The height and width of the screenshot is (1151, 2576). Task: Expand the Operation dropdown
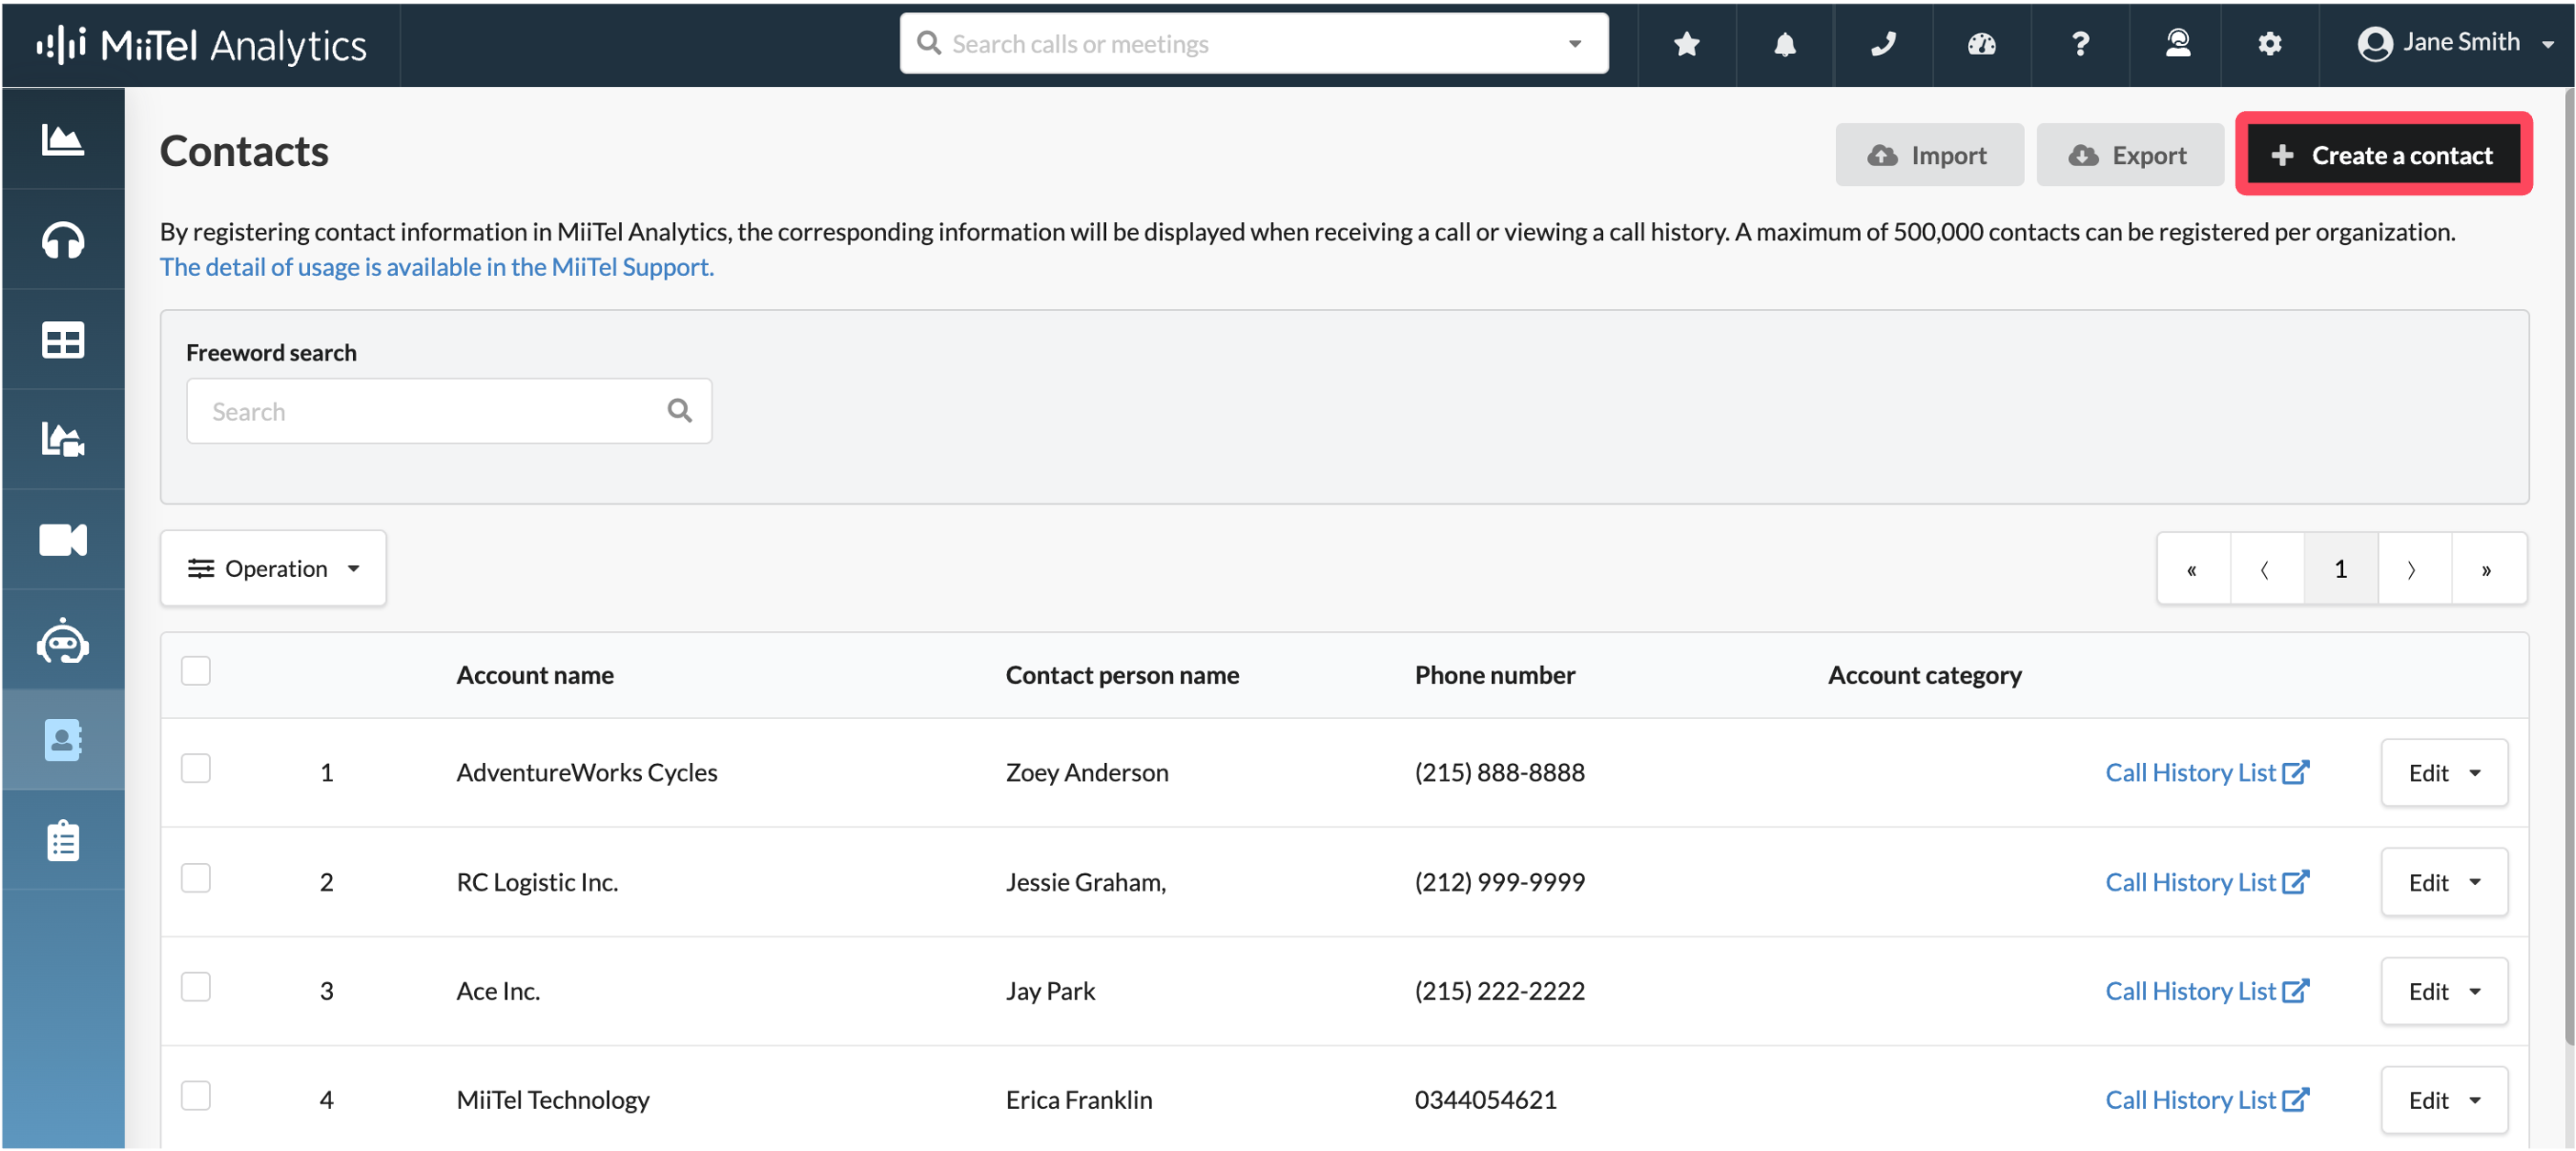coord(273,568)
